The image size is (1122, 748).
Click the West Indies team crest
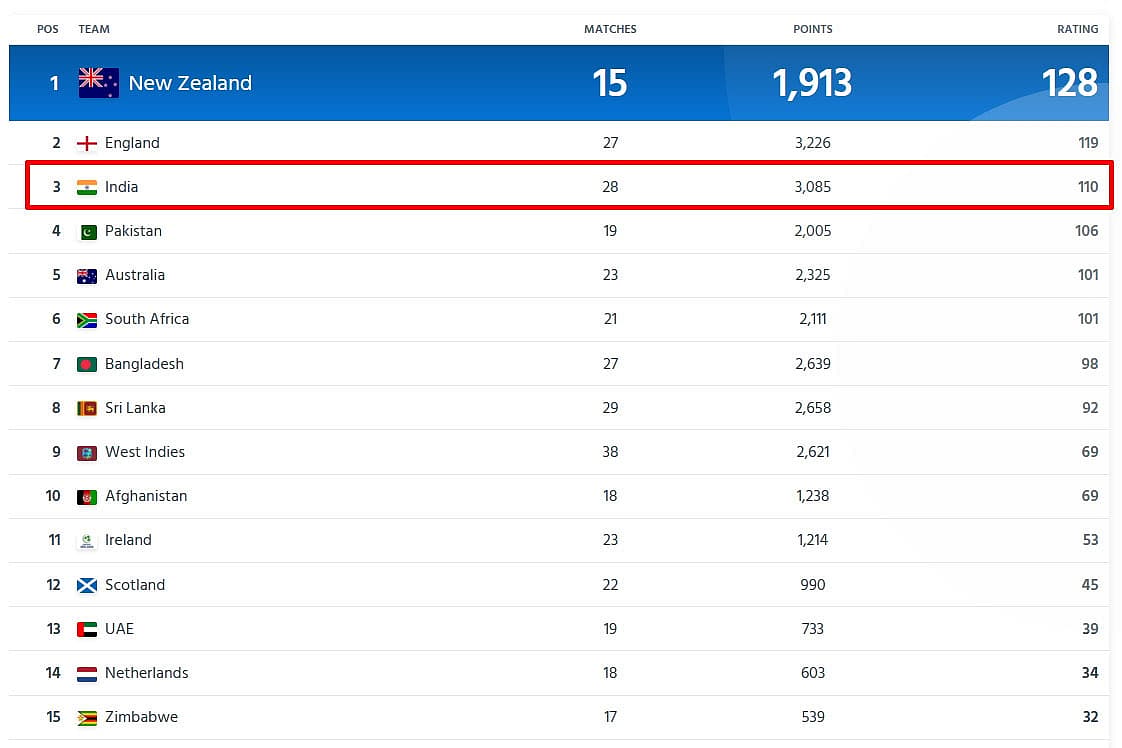click(x=87, y=453)
